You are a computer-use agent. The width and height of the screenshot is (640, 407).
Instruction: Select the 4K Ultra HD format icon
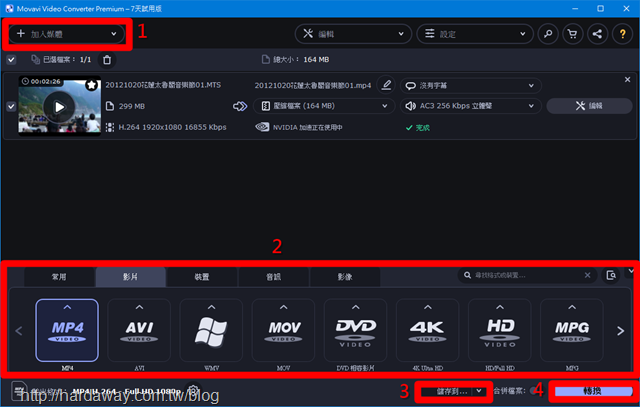point(428,330)
